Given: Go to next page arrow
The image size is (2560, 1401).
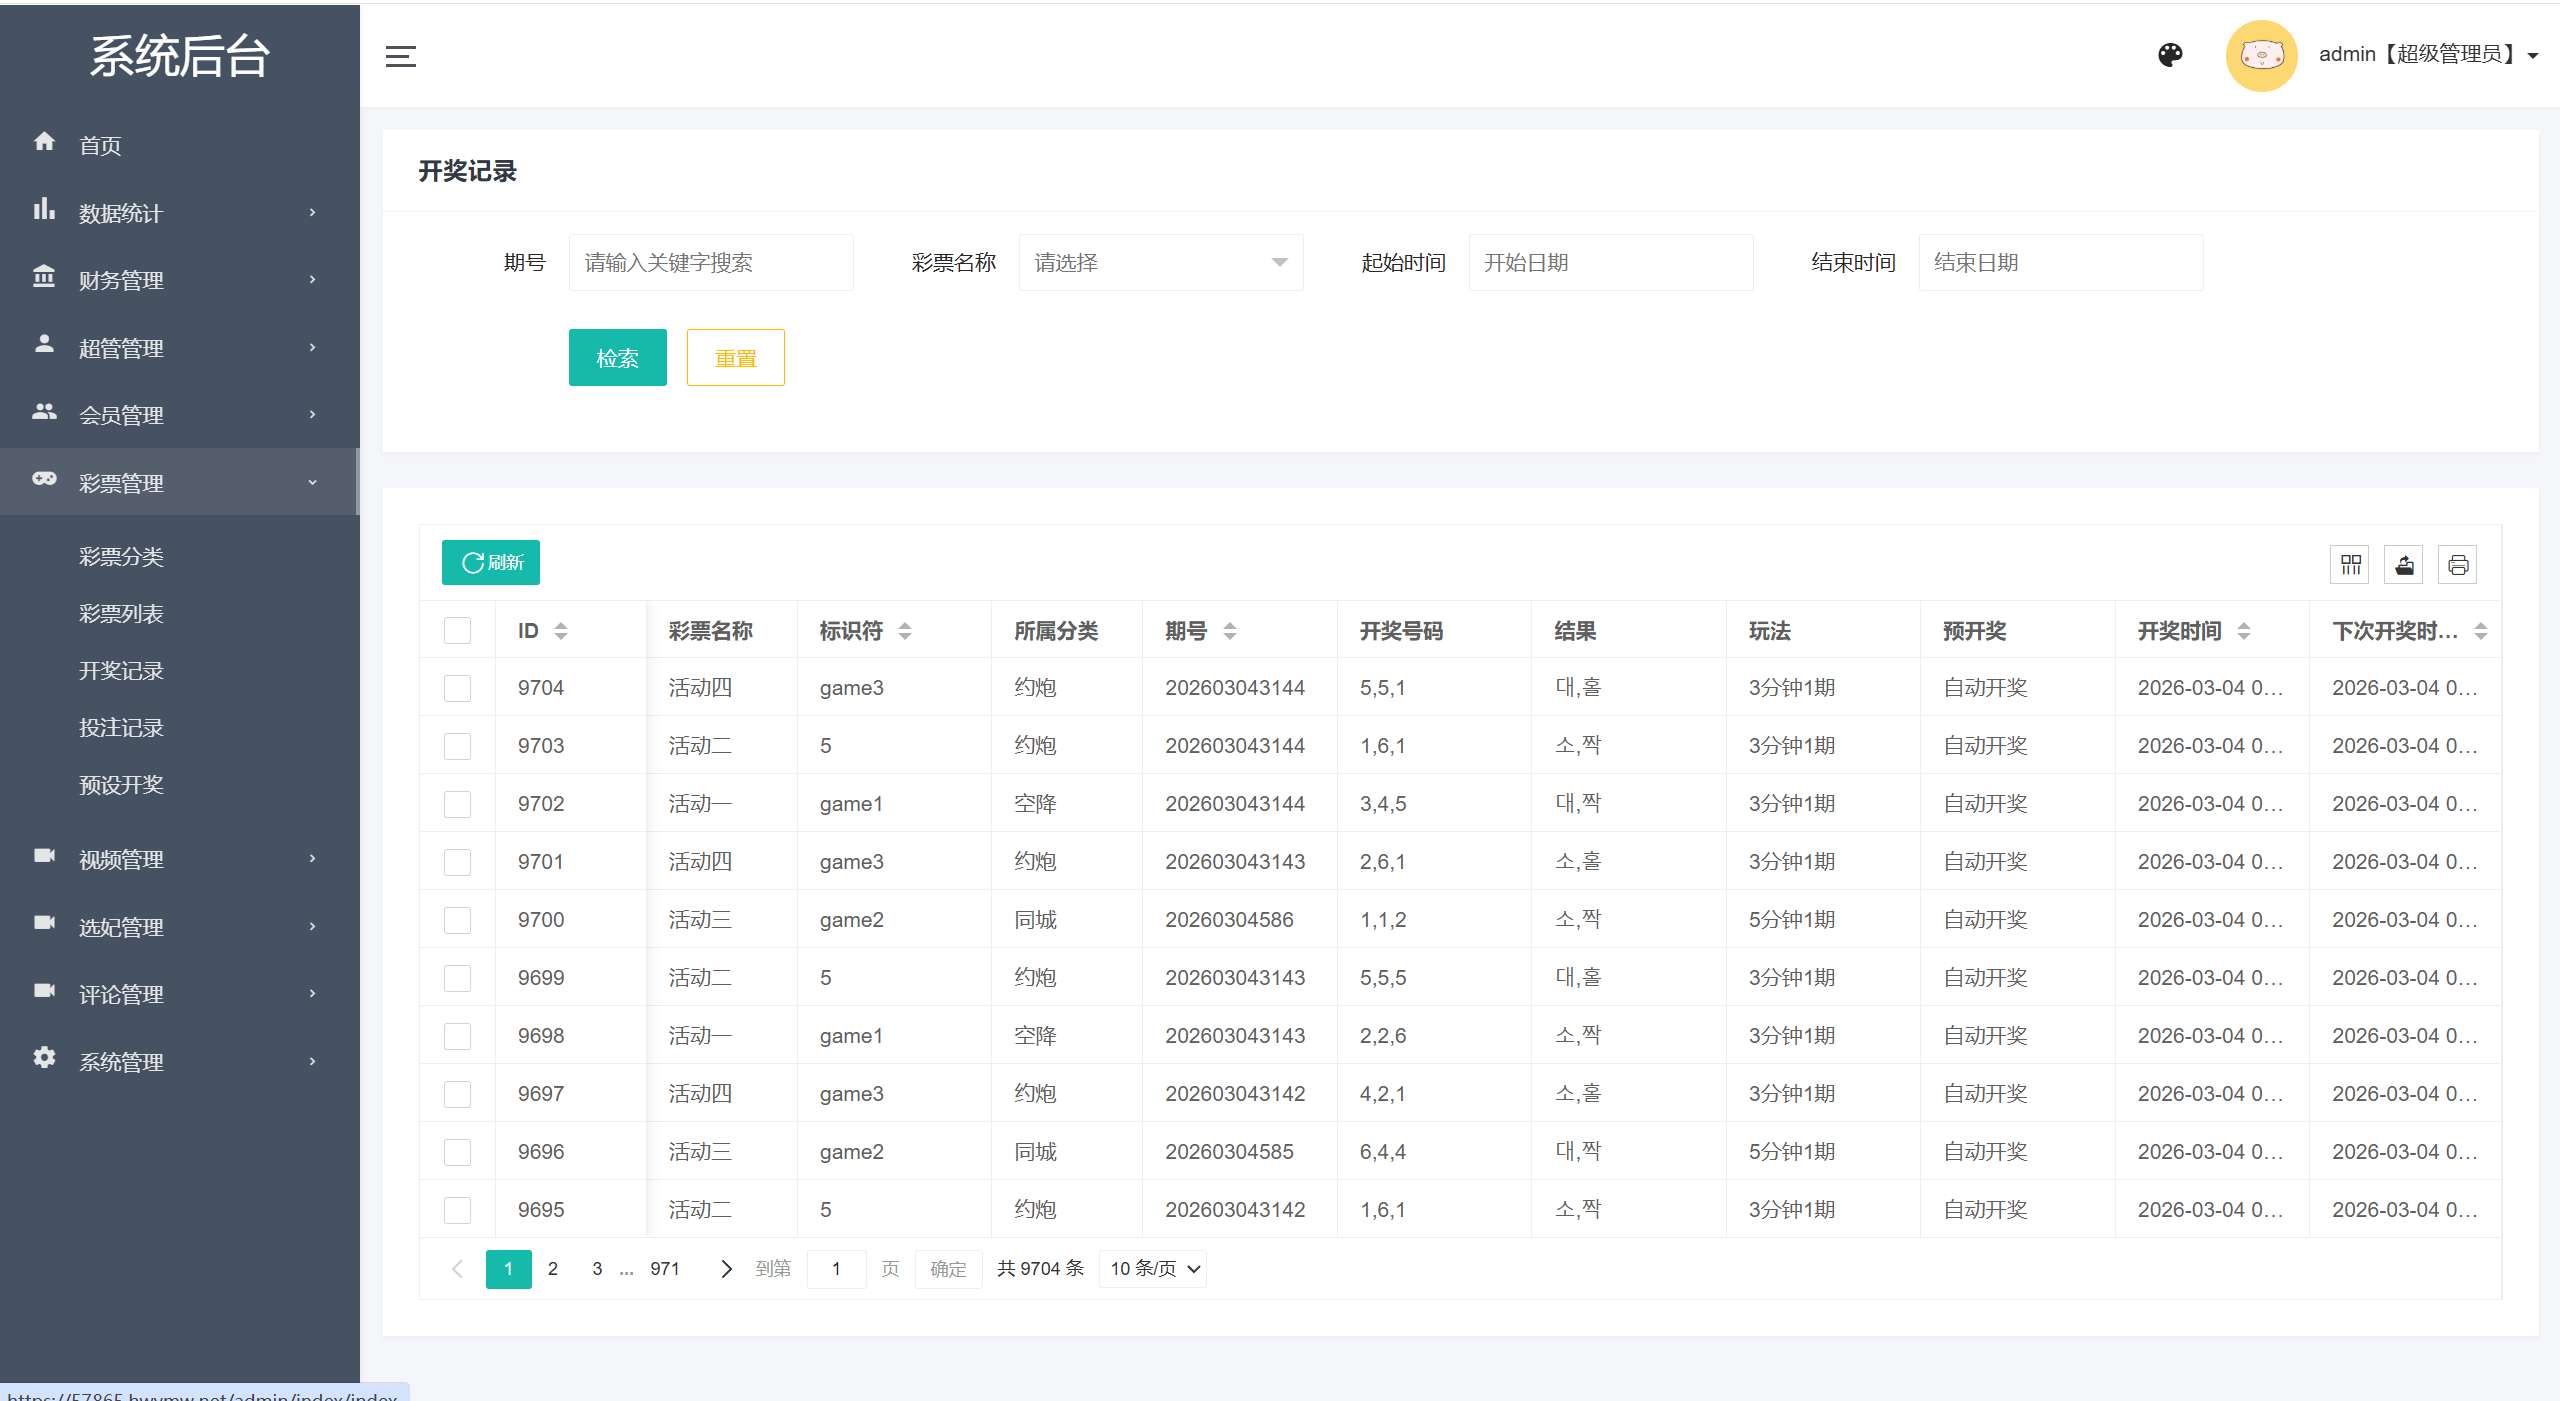Looking at the screenshot, I should pyautogui.click(x=726, y=1268).
